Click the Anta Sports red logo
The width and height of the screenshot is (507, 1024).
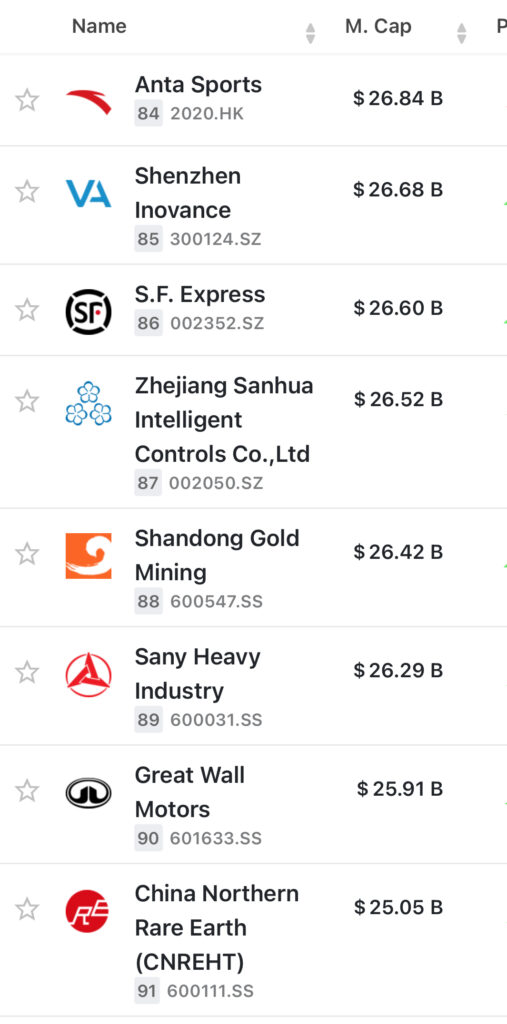[88, 101]
